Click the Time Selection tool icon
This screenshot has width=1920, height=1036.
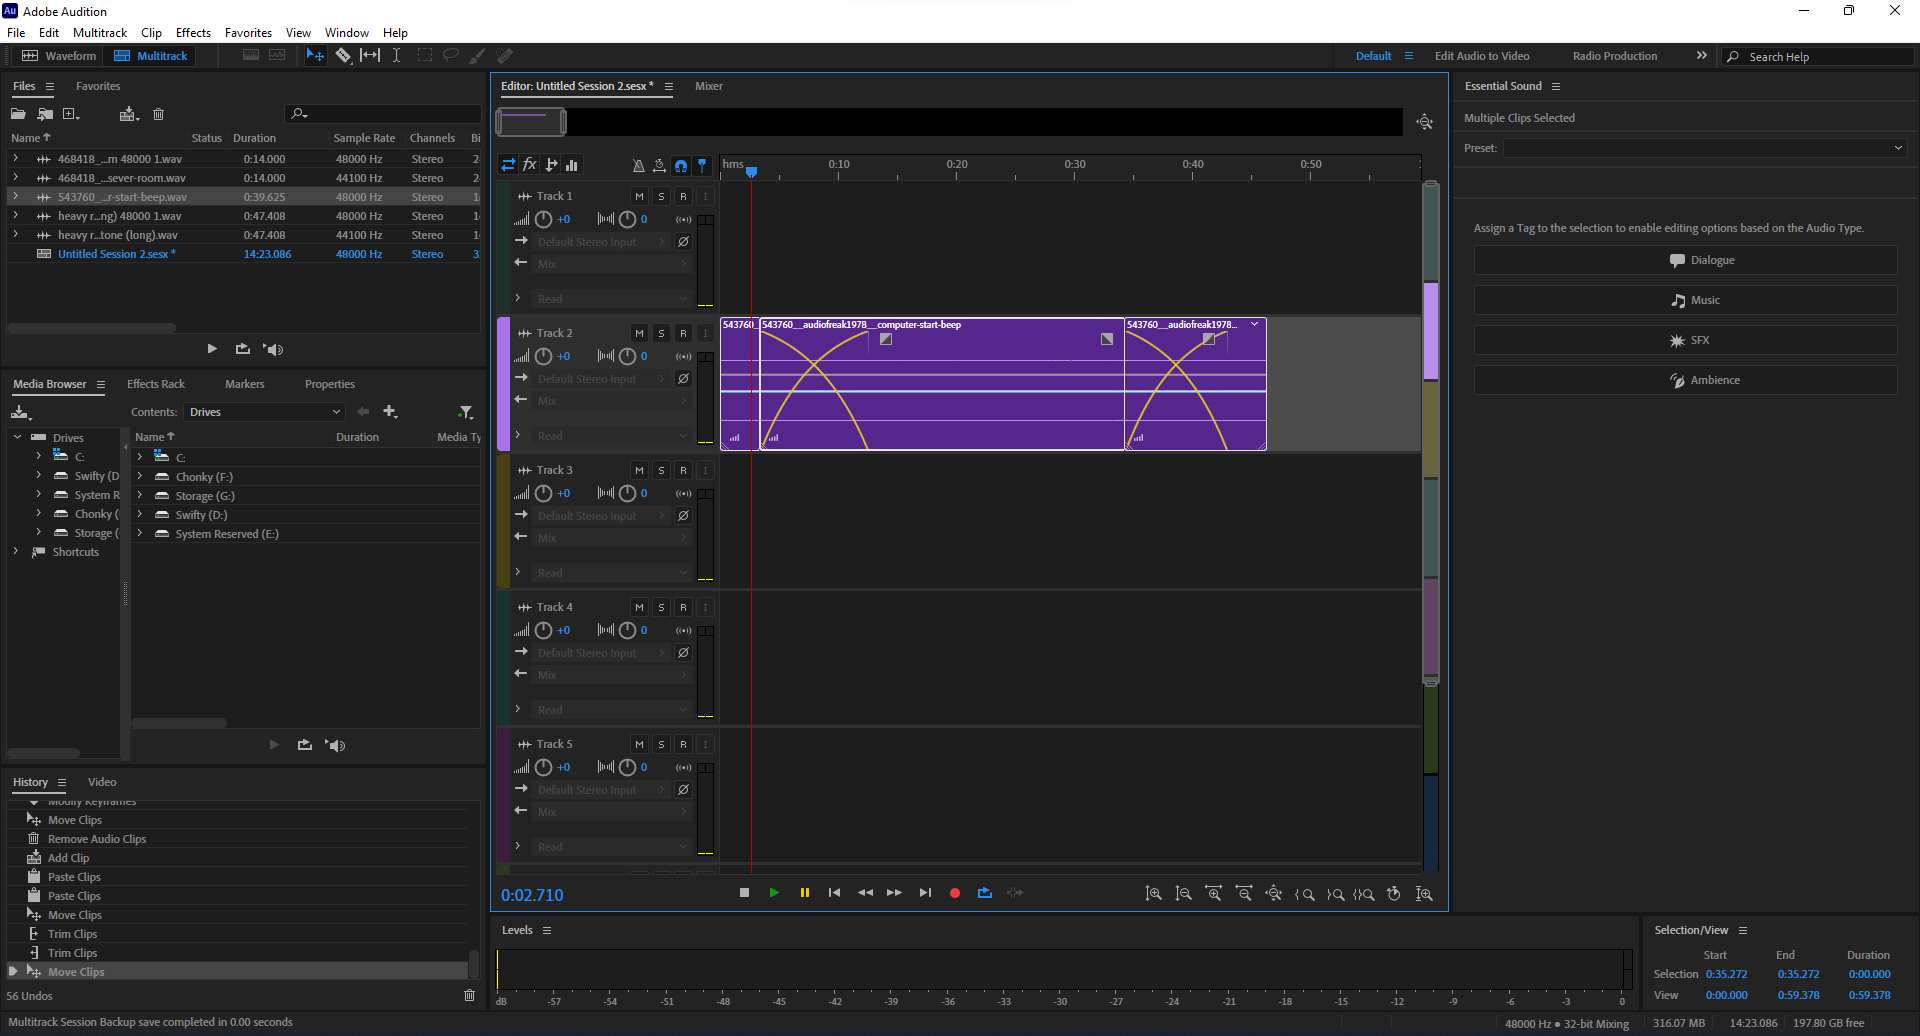coord(396,56)
